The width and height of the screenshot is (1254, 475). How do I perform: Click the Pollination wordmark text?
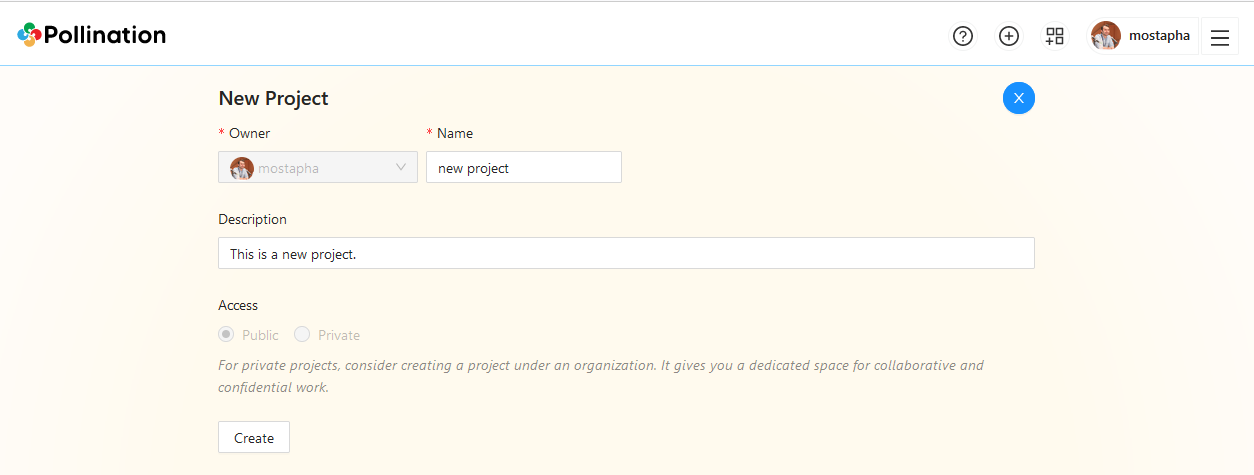pos(105,35)
